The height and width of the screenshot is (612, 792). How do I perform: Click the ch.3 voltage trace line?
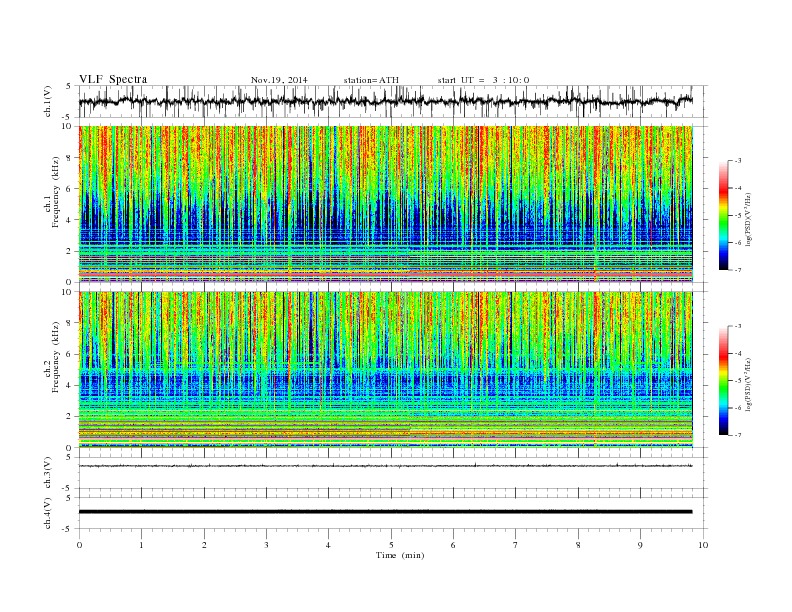click(x=385, y=466)
